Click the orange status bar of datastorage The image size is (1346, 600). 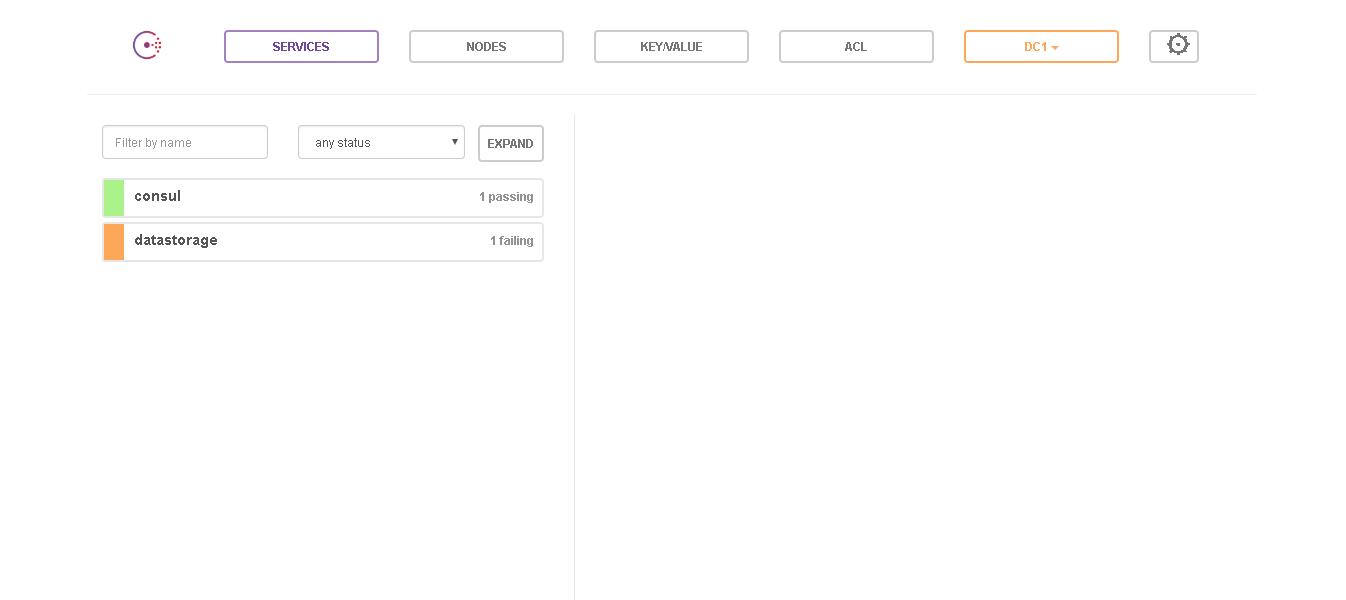(x=114, y=242)
